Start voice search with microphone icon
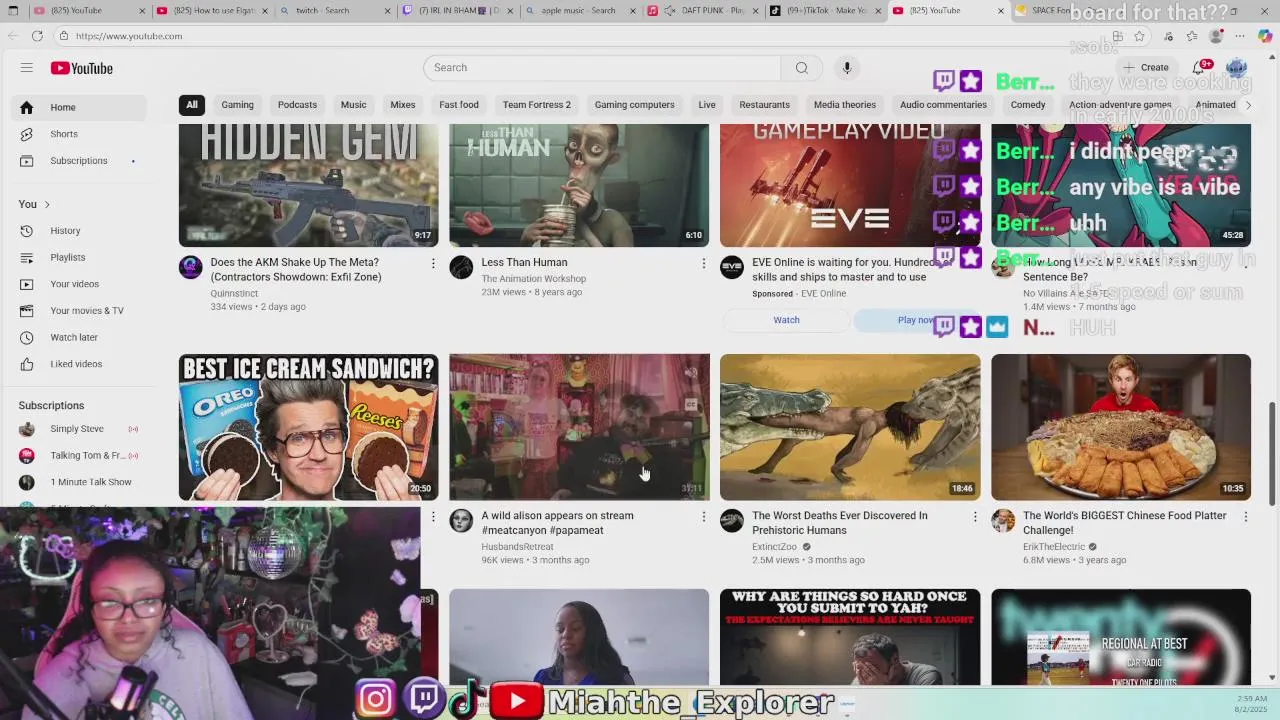The image size is (1280, 720). [x=847, y=67]
